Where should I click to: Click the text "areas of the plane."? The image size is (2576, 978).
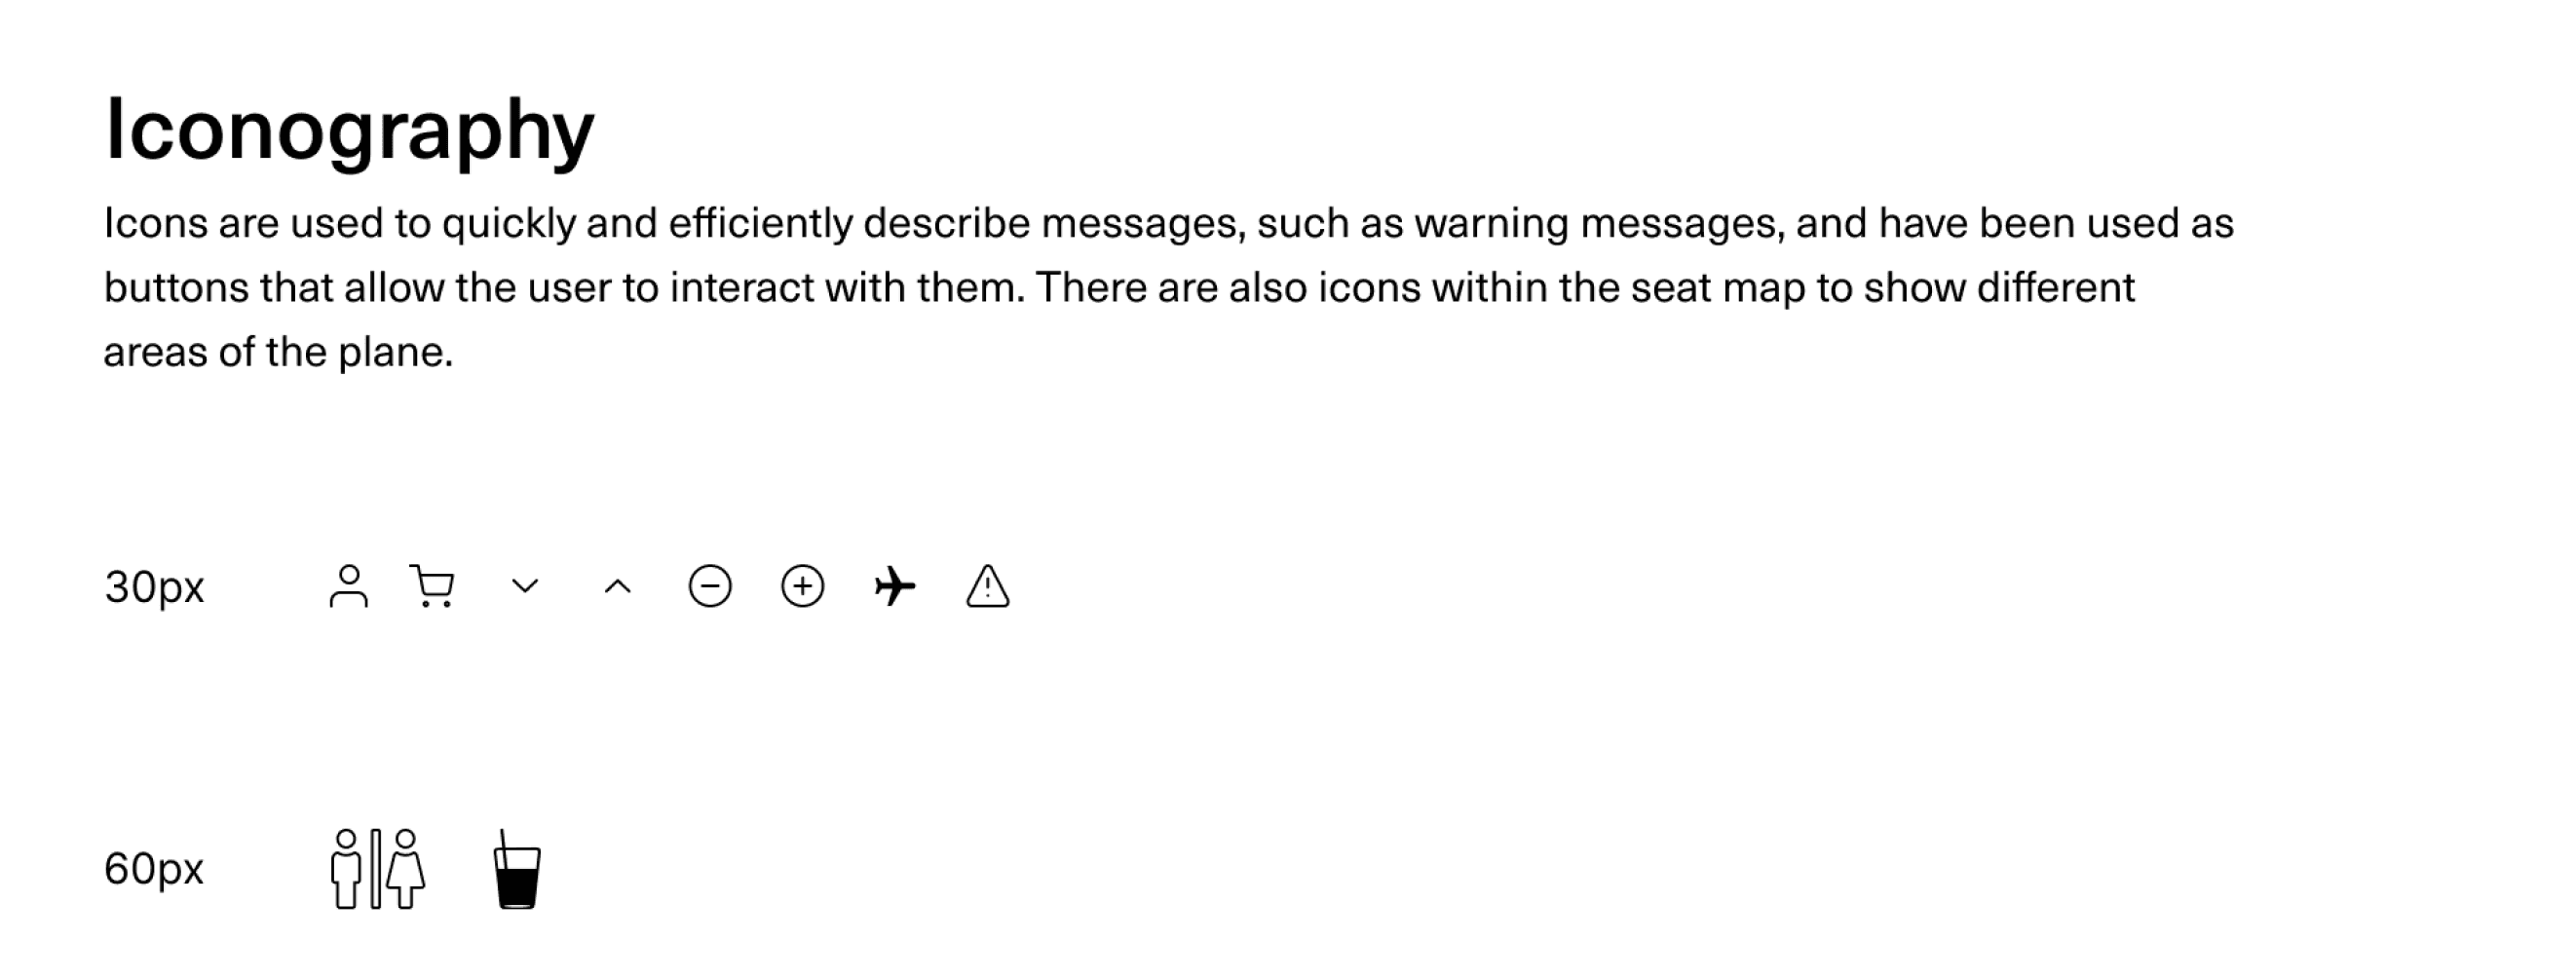tap(279, 352)
